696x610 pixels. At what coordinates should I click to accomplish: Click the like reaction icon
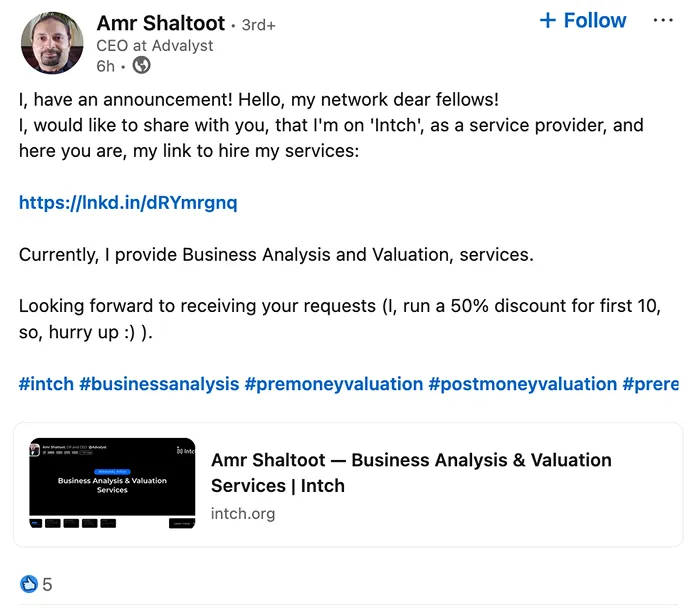coord(28,584)
